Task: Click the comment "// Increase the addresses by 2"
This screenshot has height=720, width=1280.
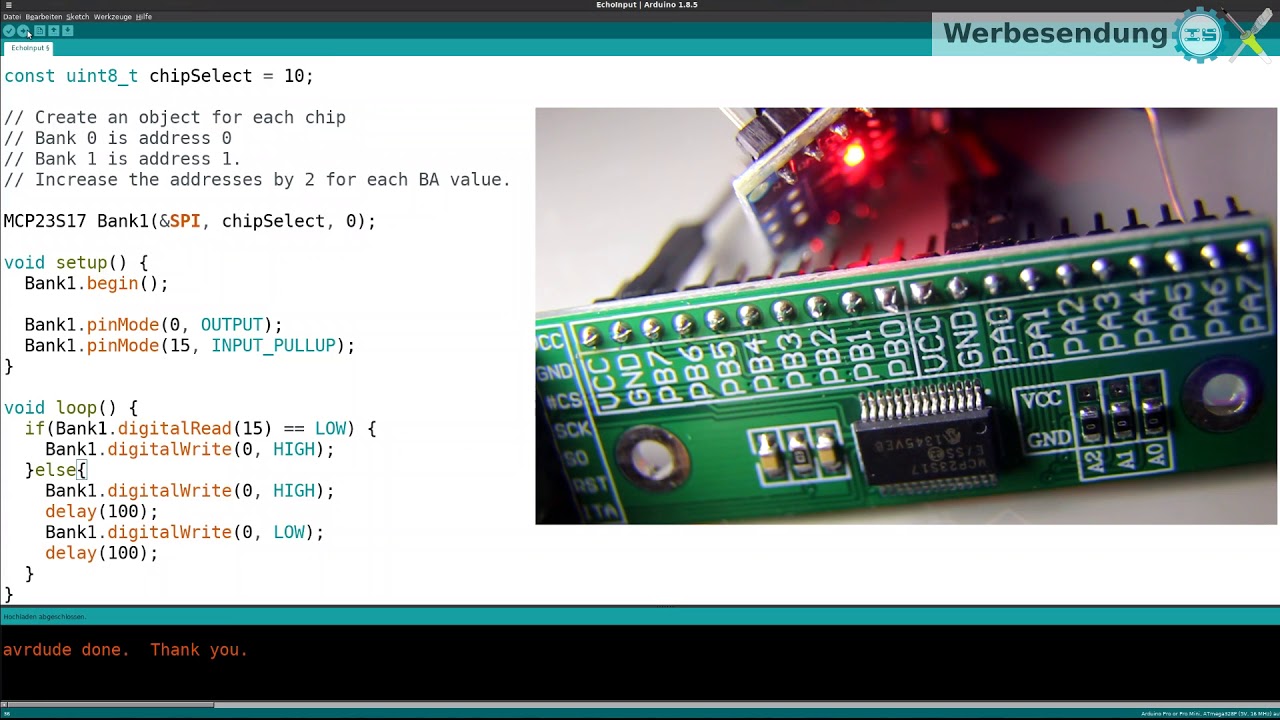Action: pyautogui.click(x=258, y=180)
